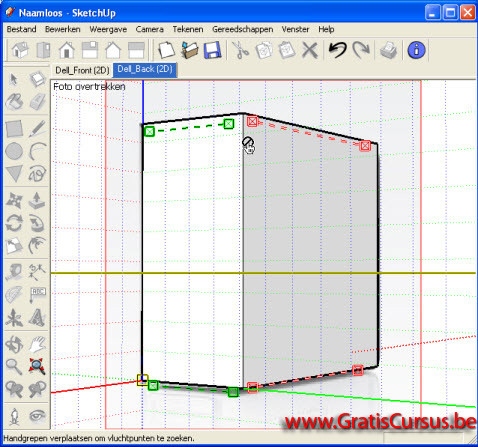The image size is (478, 447).
Task: Pick the Paint Bucket tool
Action: (x=14, y=102)
